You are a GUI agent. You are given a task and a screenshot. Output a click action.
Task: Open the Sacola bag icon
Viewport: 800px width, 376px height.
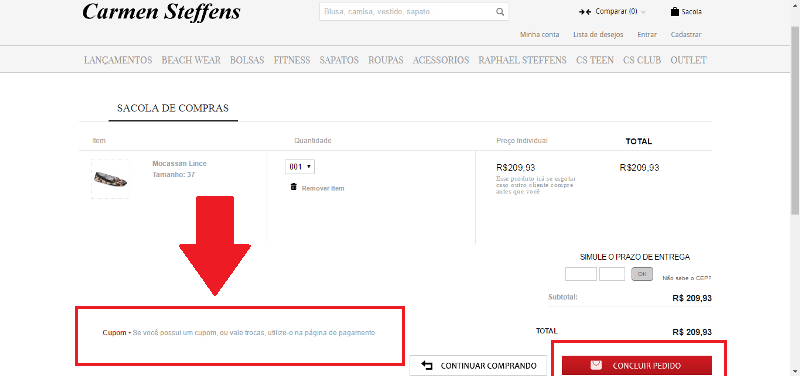pos(674,11)
